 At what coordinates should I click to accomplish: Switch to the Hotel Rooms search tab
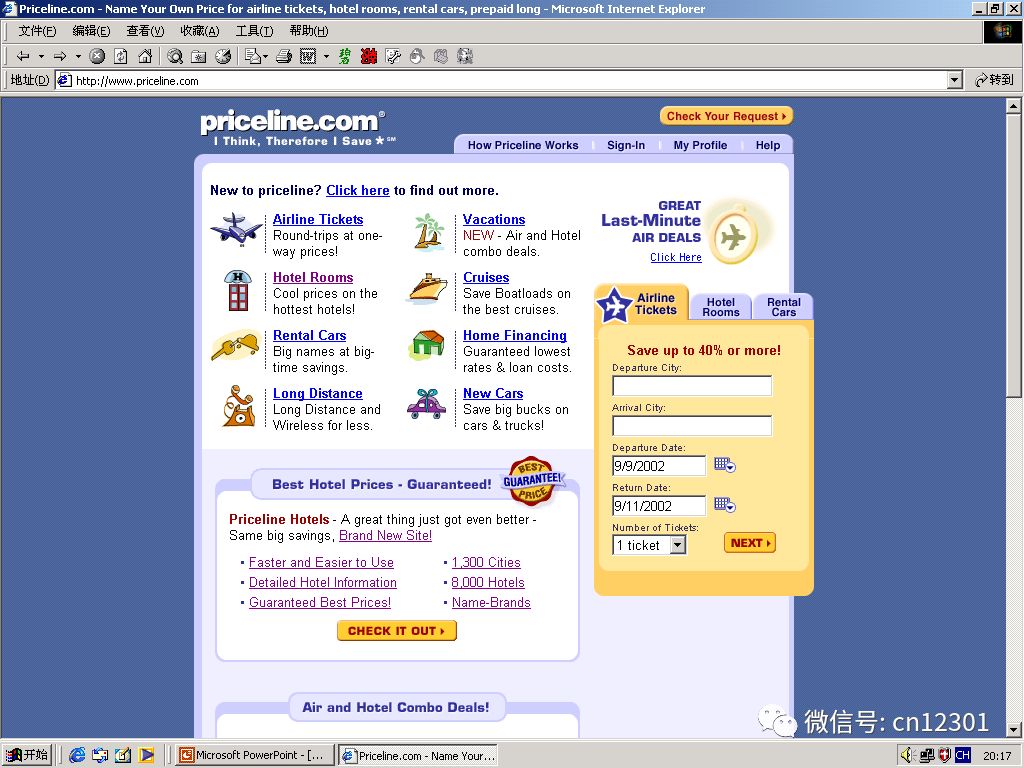point(720,307)
